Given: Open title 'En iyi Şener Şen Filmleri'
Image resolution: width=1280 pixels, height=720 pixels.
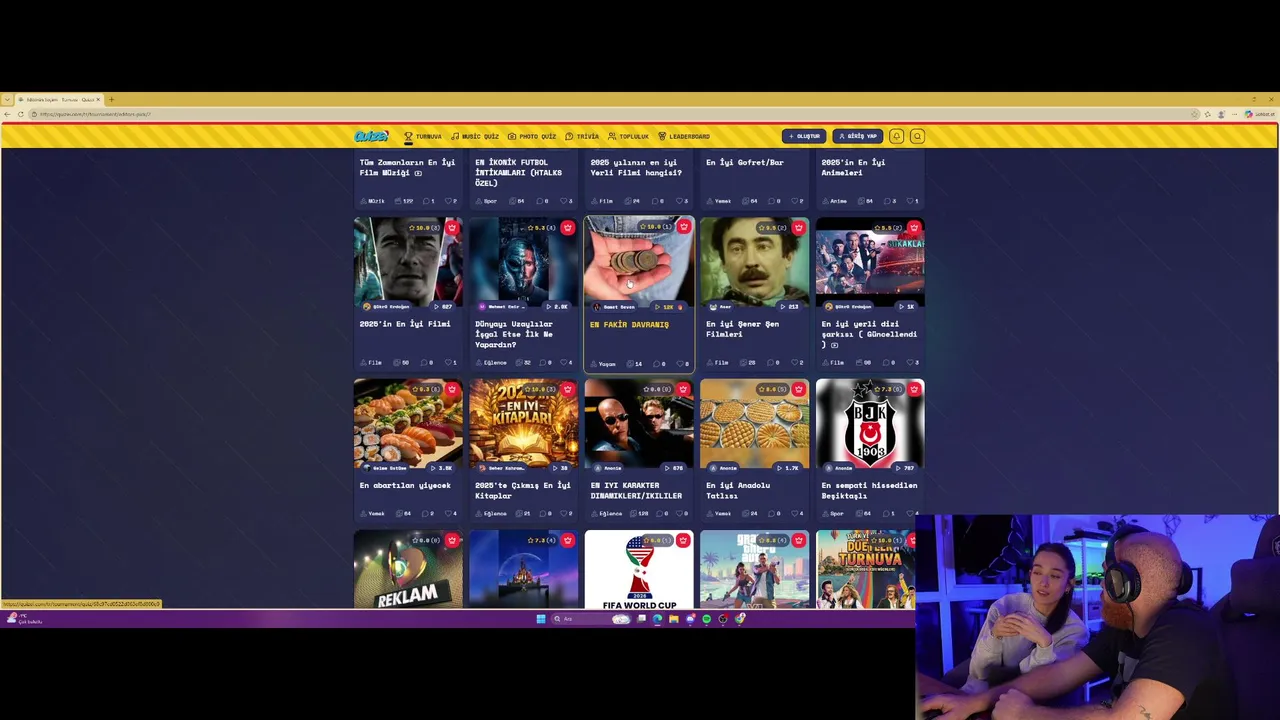Looking at the screenshot, I should [x=743, y=329].
